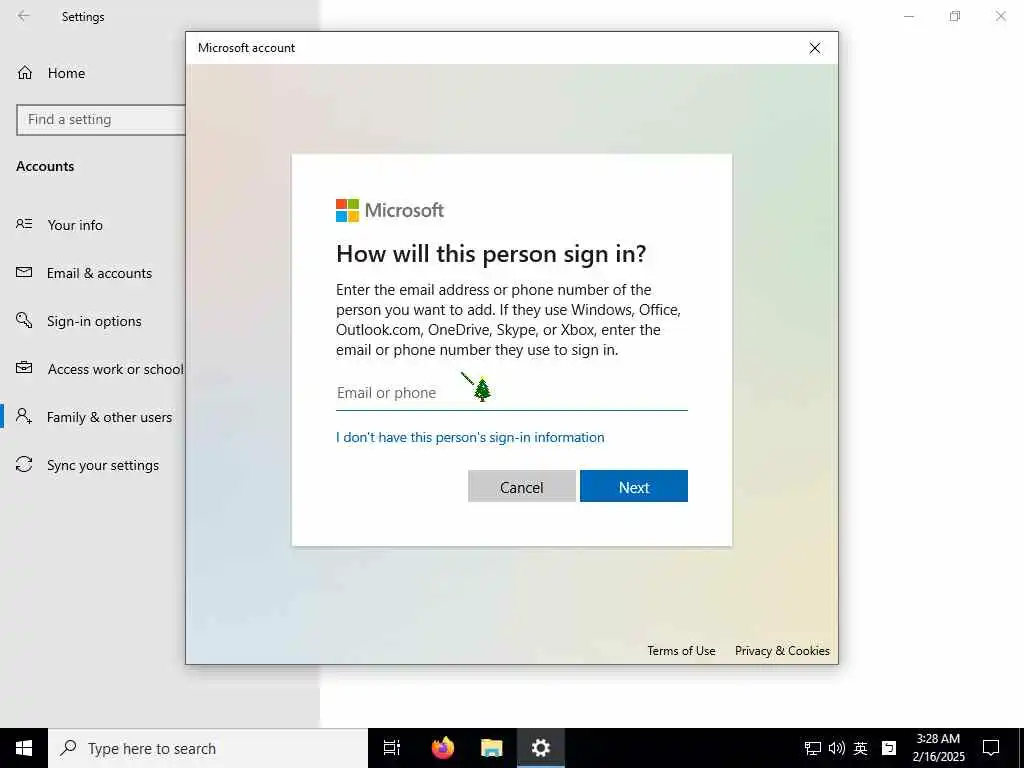
Task: Click the Sign-in options key icon
Action: pos(24,320)
